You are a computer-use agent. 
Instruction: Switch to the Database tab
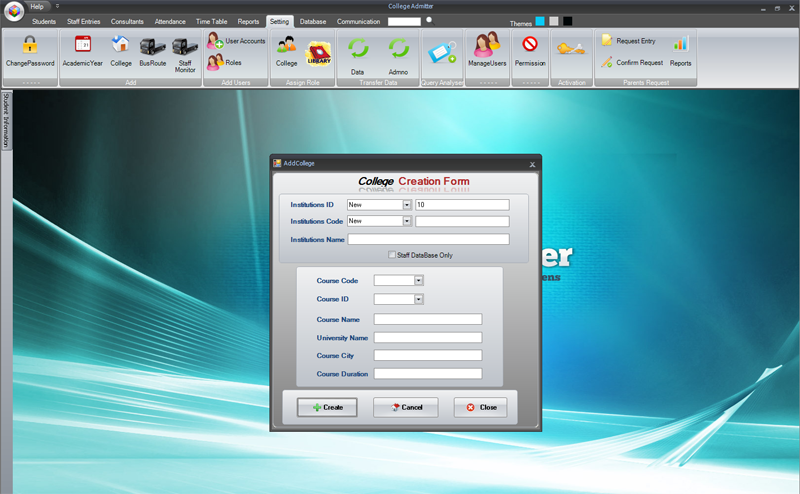(x=313, y=21)
